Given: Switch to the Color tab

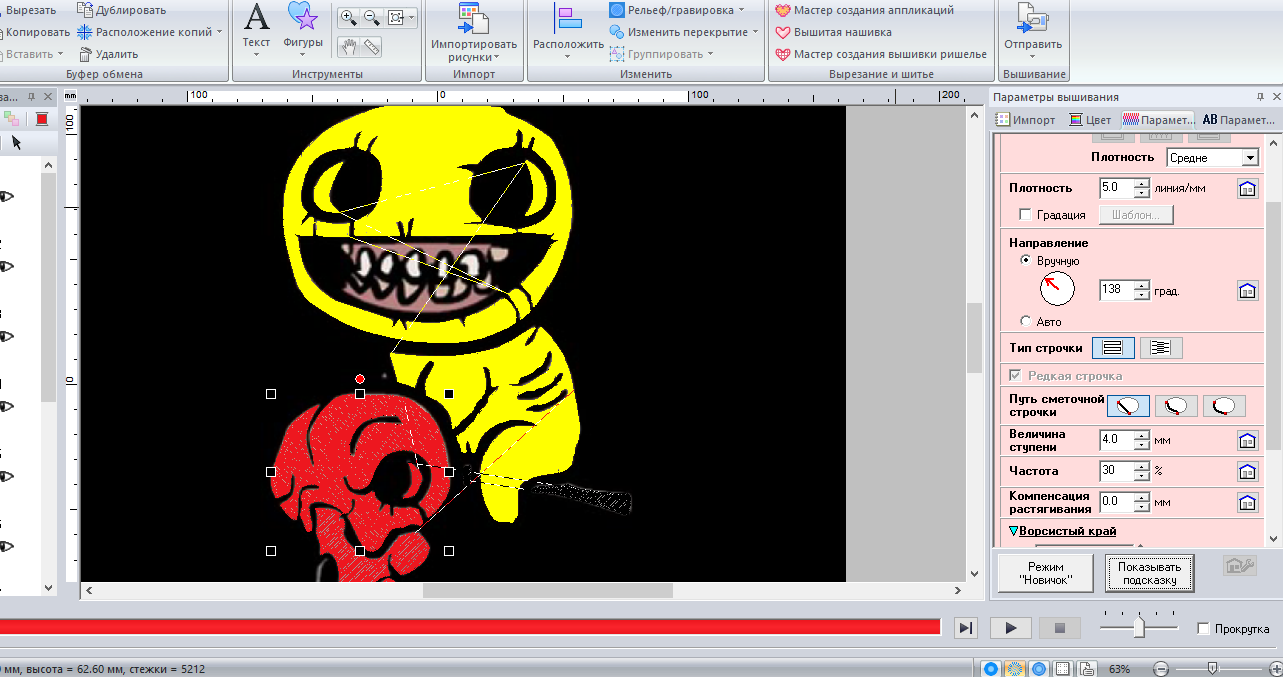Looking at the screenshot, I should point(1089,120).
